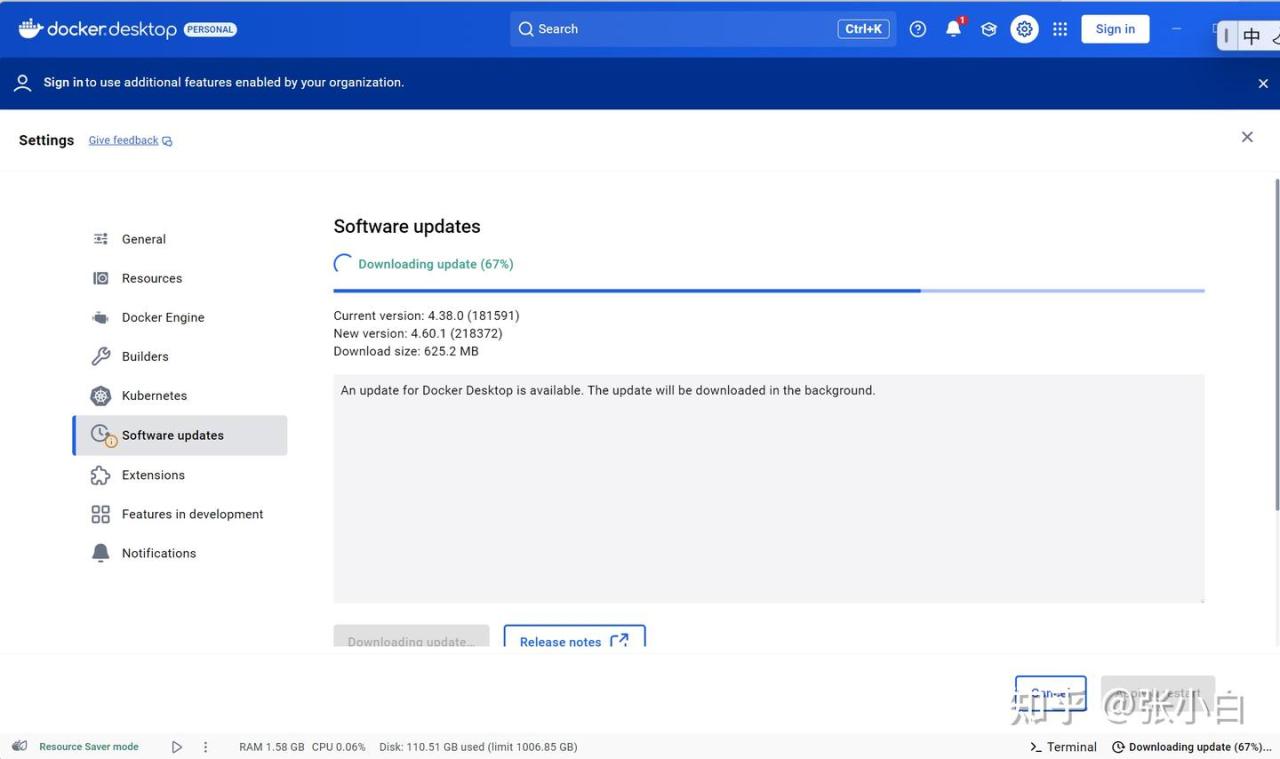Open the Kubernetes settings page
This screenshot has height=759, width=1280.
click(x=154, y=395)
